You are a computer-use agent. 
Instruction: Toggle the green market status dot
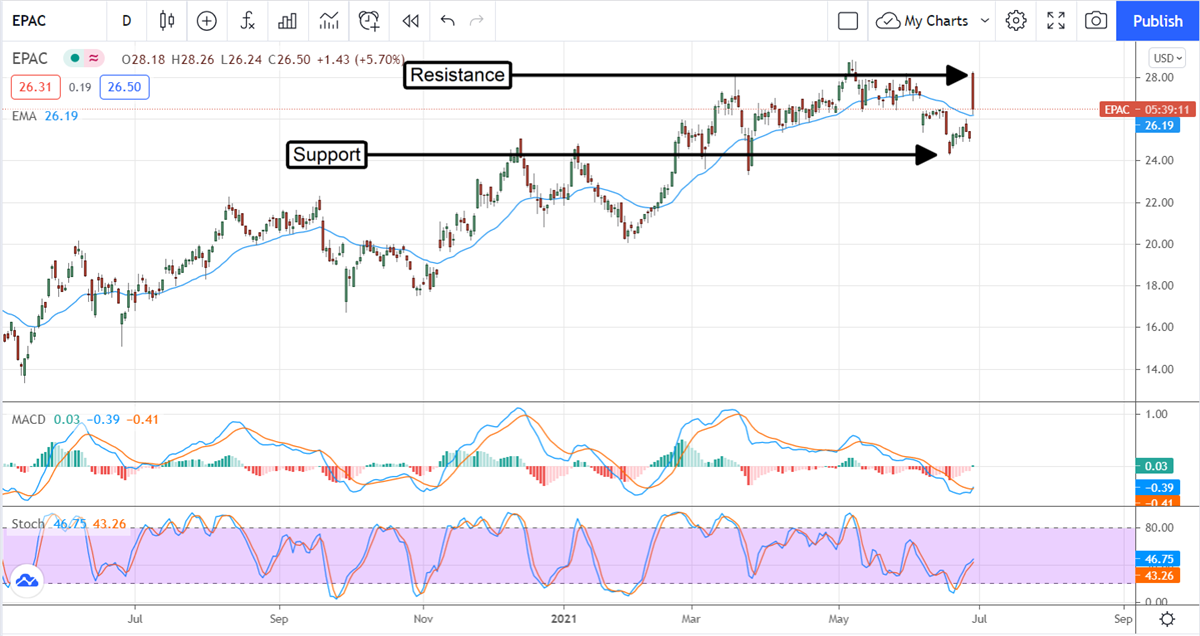pyautogui.click(x=74, y=58)
